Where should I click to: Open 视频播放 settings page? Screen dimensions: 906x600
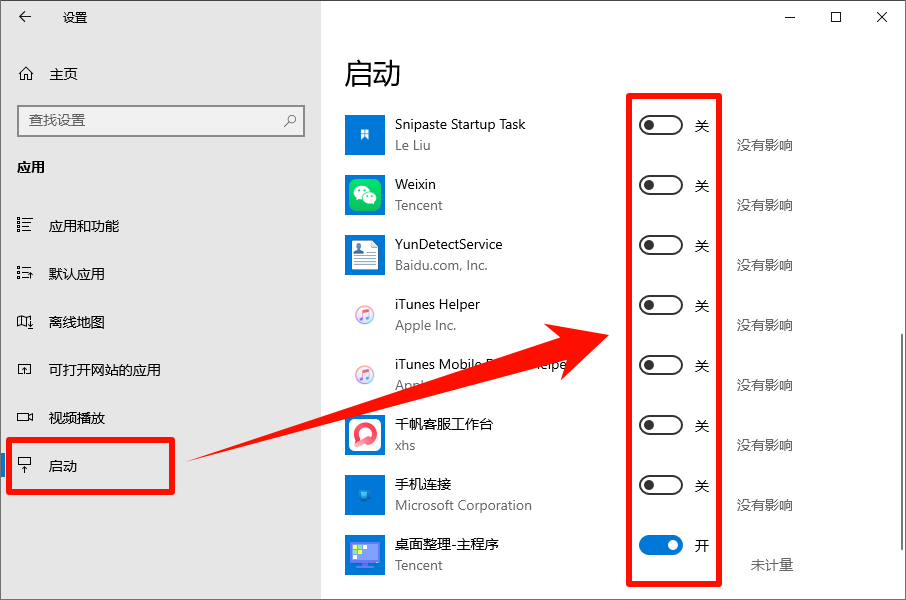point(77,418)
